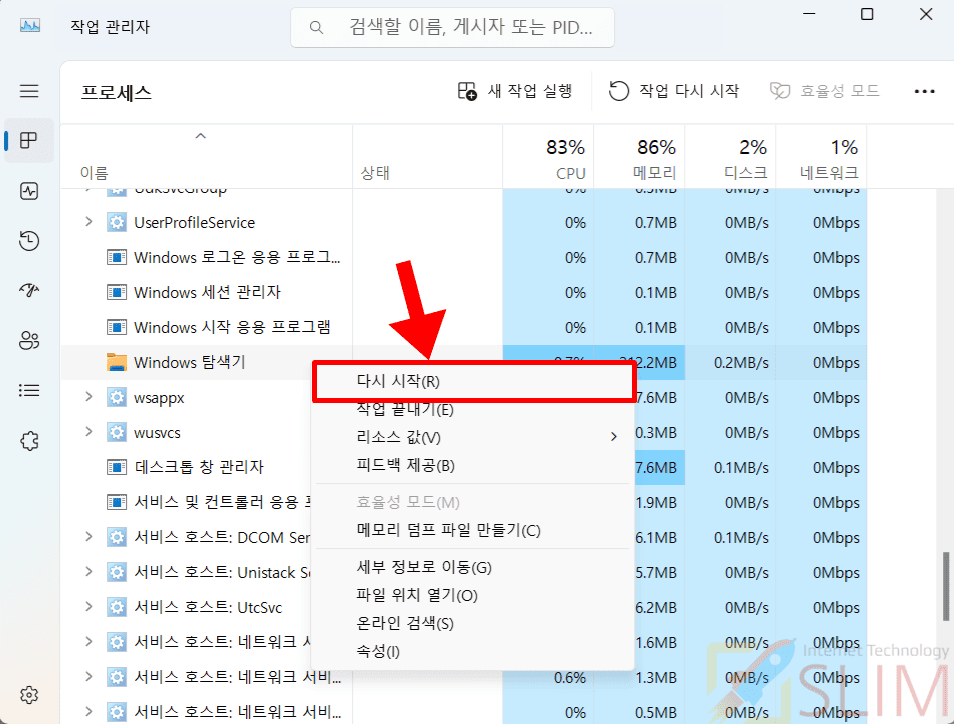
Task: Open the Details list sidebar icon
Action: click(29, 390)
